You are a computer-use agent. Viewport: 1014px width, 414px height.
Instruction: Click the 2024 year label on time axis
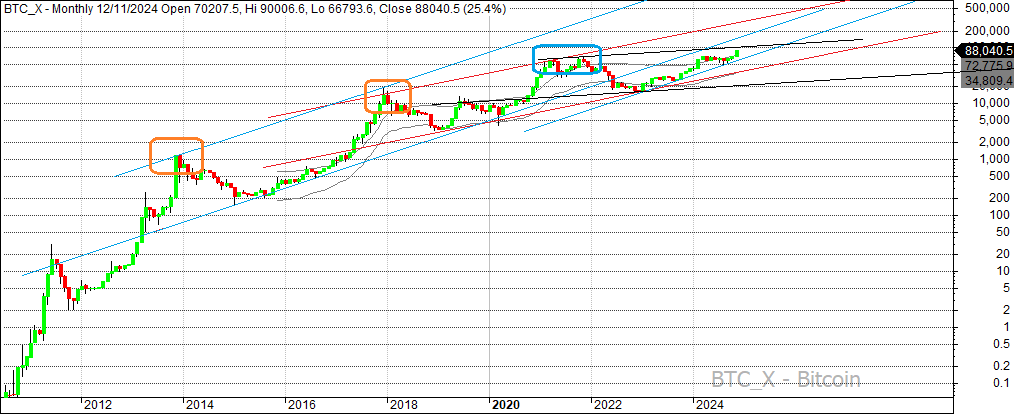pos(709,405)
